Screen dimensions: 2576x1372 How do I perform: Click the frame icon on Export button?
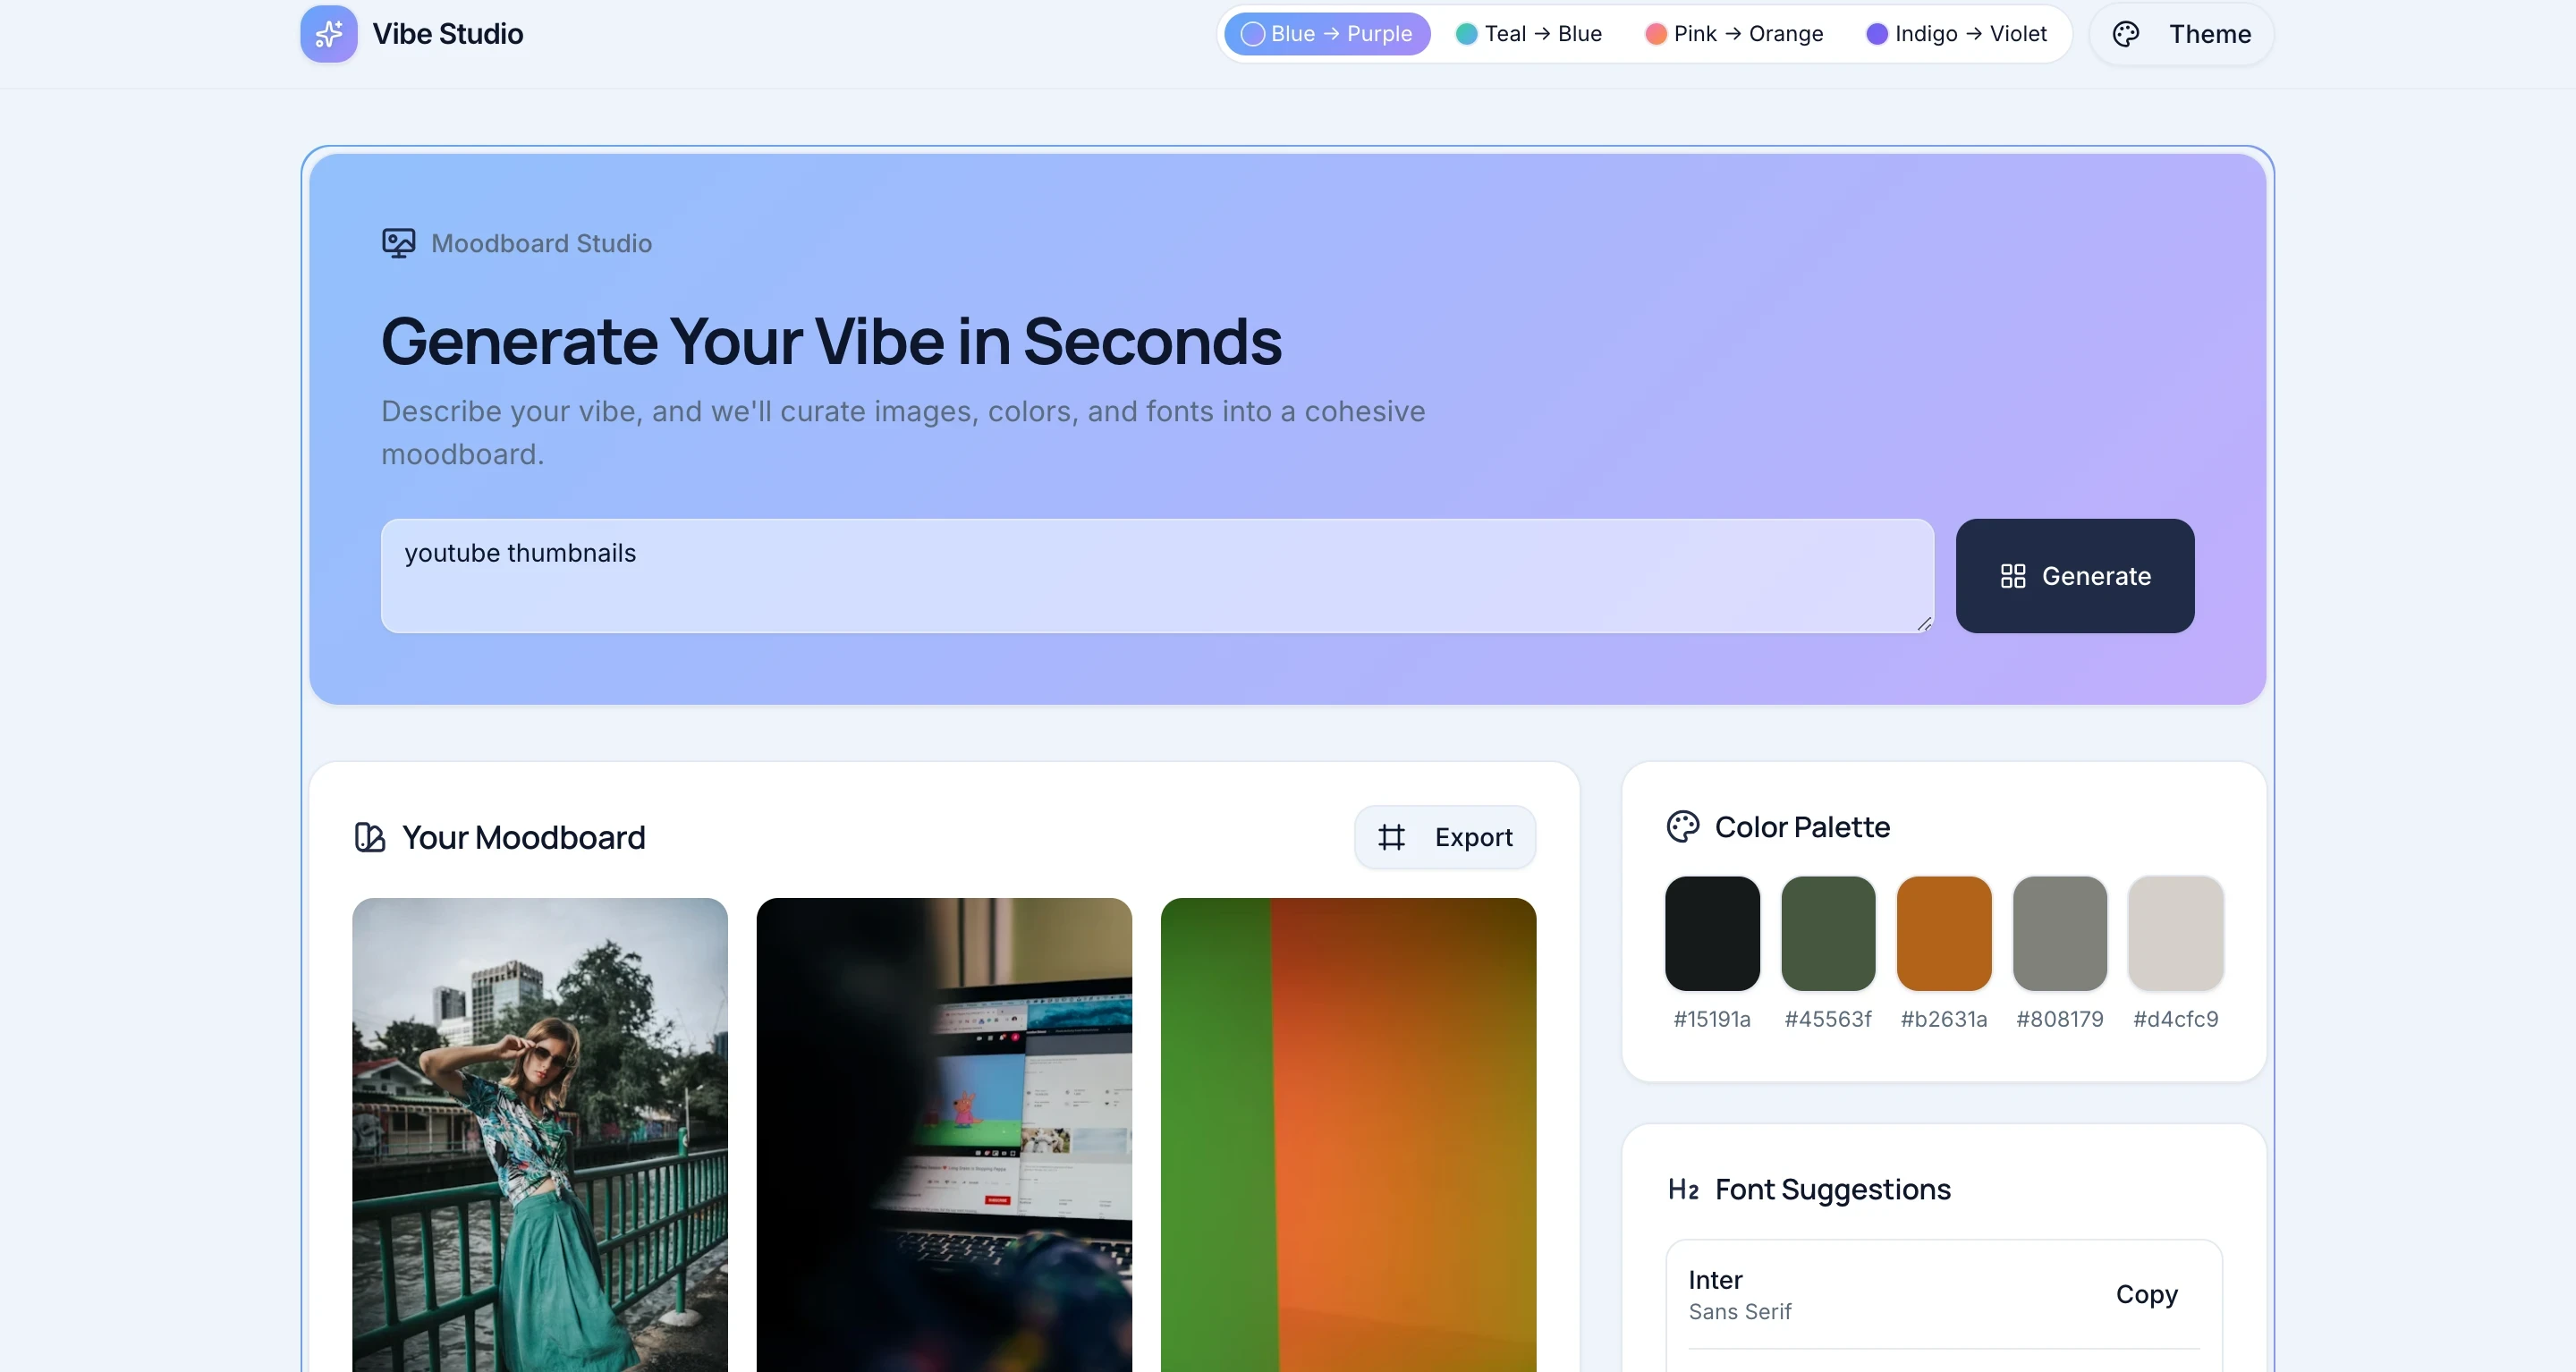click(x=1391, y=837)
